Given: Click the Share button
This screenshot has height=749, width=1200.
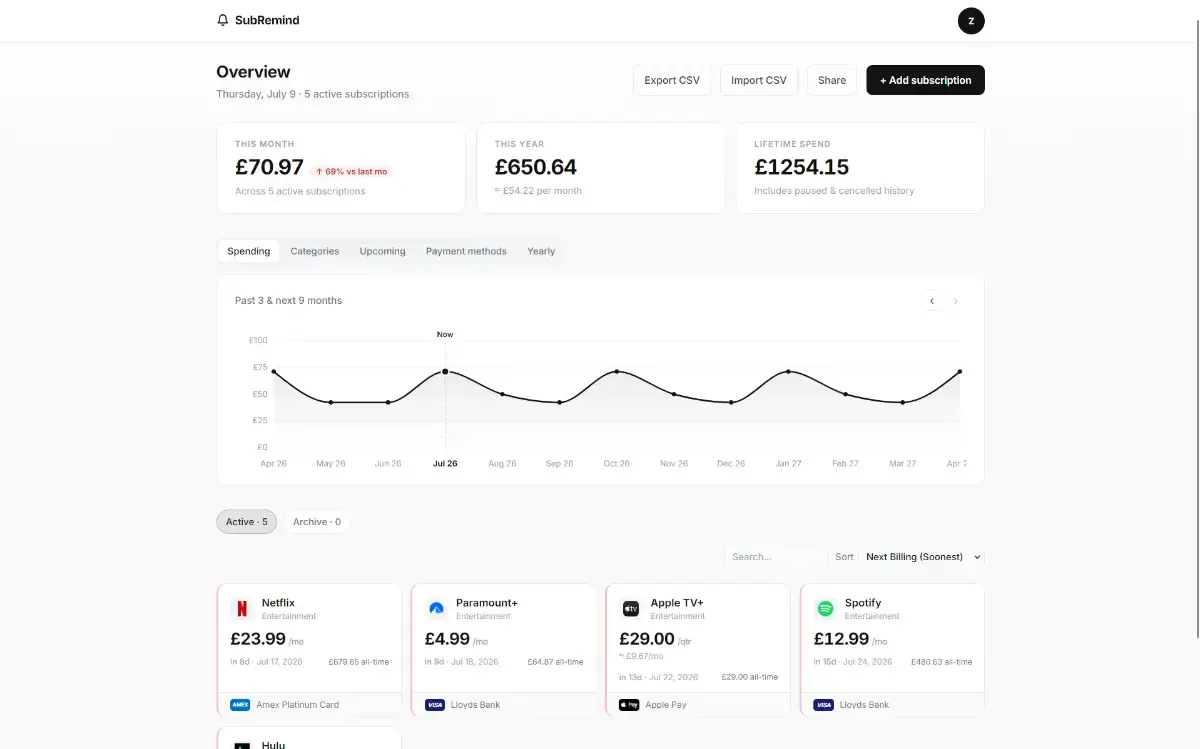Looking at the screenshot, I should 832,80.
